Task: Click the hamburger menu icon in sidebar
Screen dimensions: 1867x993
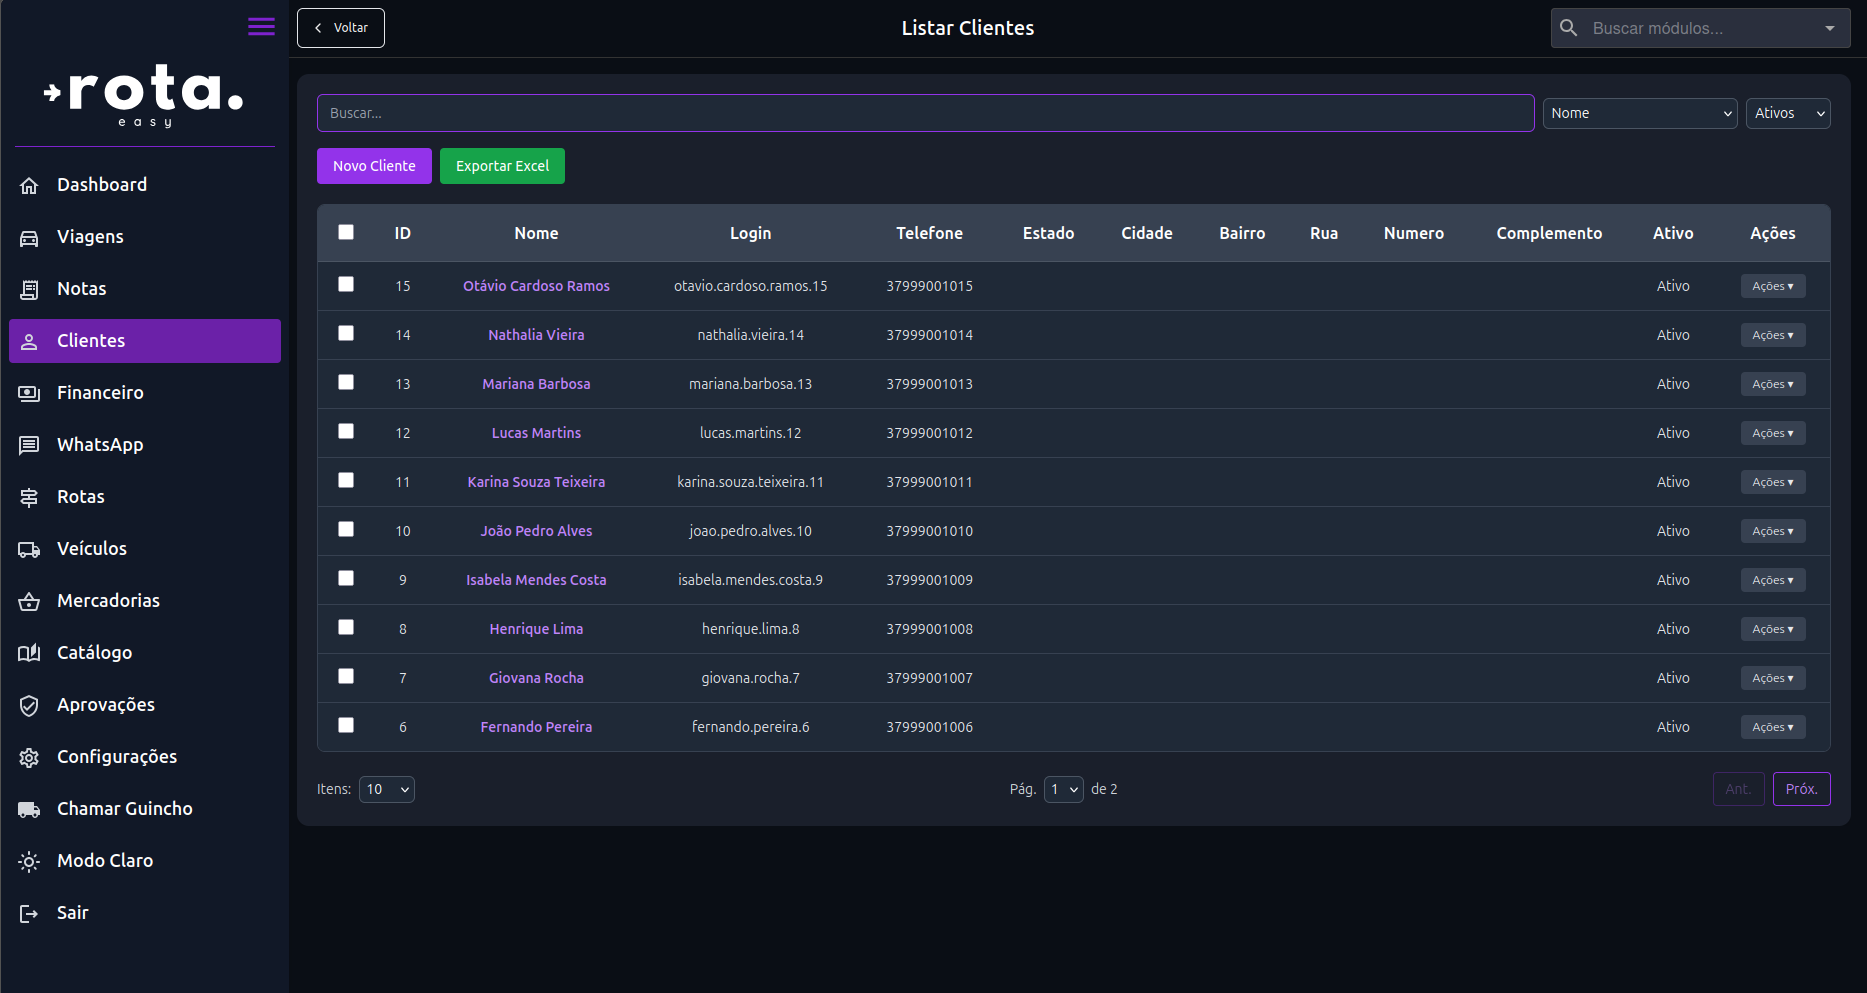Action: point(261,27)
